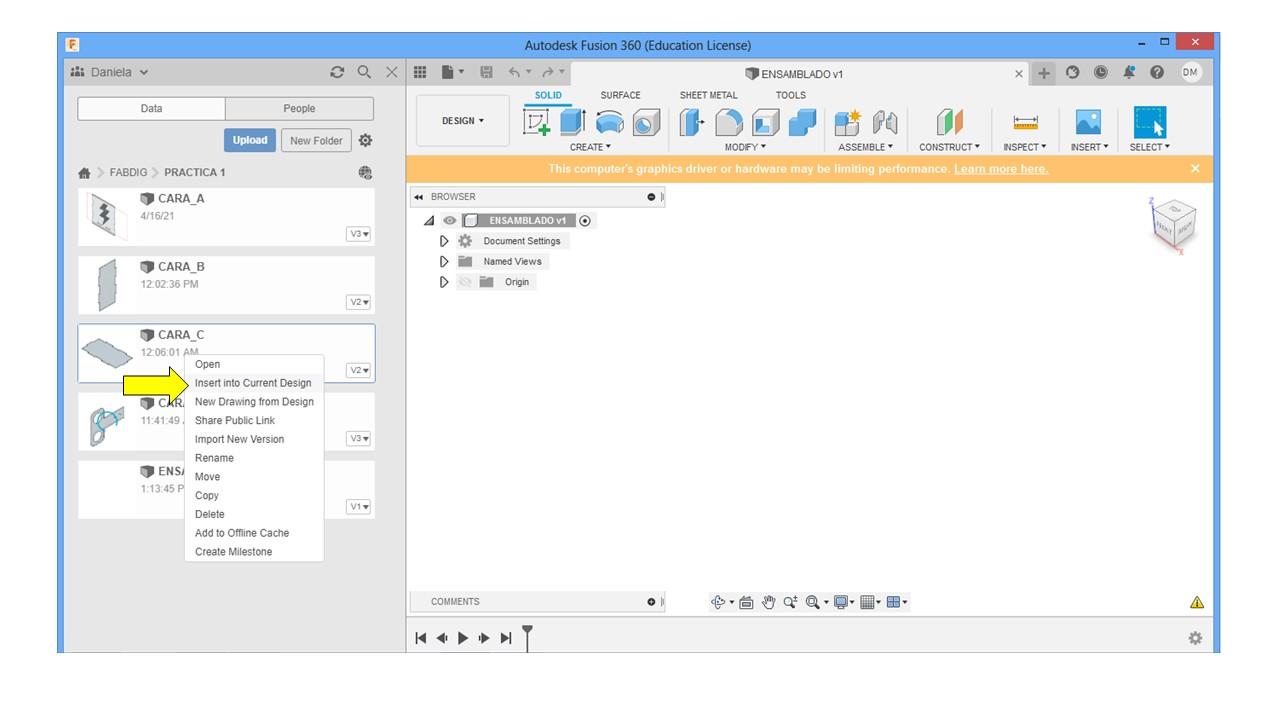The width and height of the screenshot is (1280, 720).
Task: Open the Job Status clock icon
Action: tap(1101, 72)
